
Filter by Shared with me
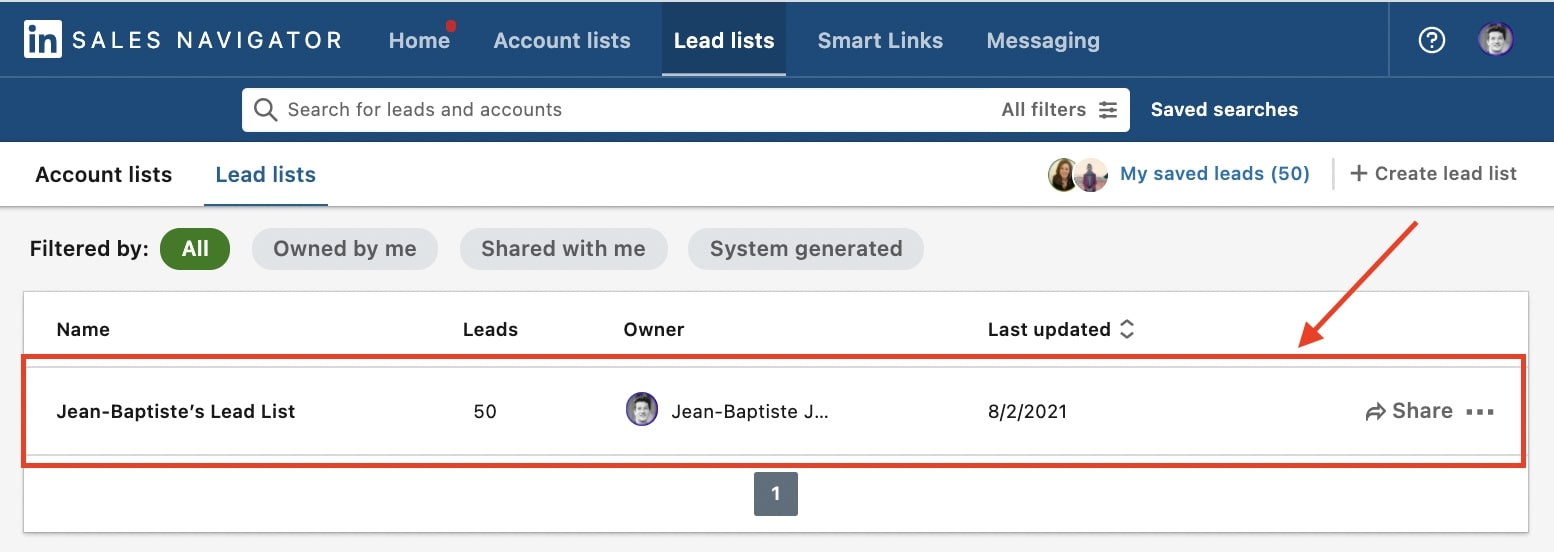[x=563, y=249]
